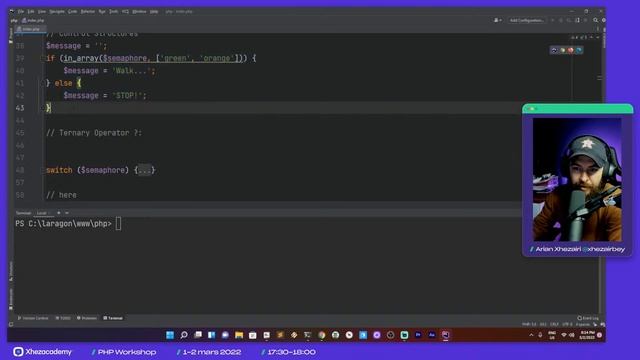Open preview in the first browser icon
640x360 pixels.
pyautogui.click(x=554, y=50)
